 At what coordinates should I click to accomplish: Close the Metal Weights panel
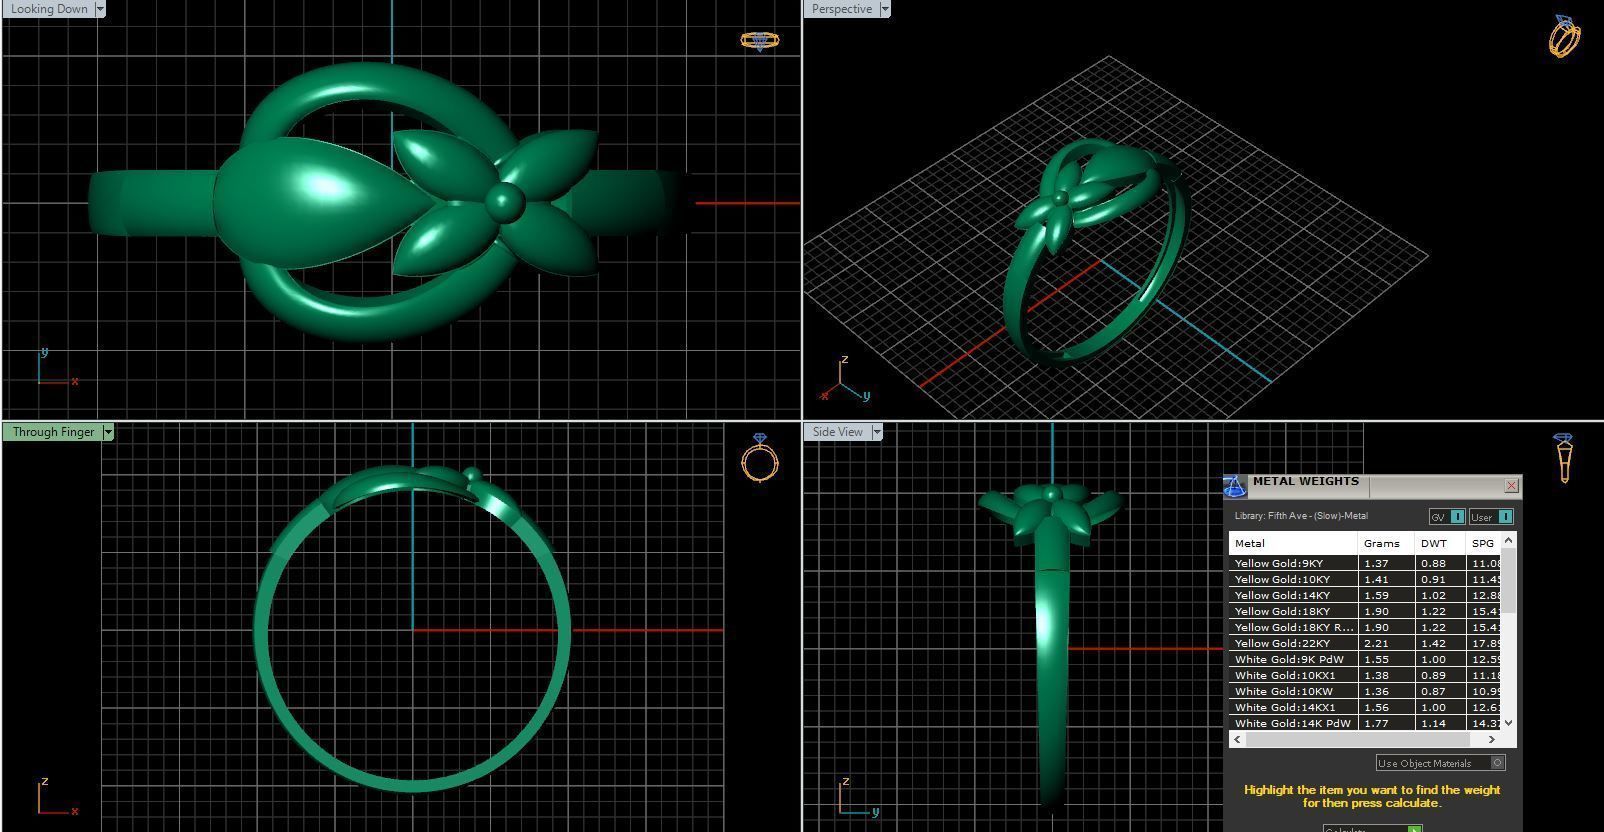pos(1511,485)
